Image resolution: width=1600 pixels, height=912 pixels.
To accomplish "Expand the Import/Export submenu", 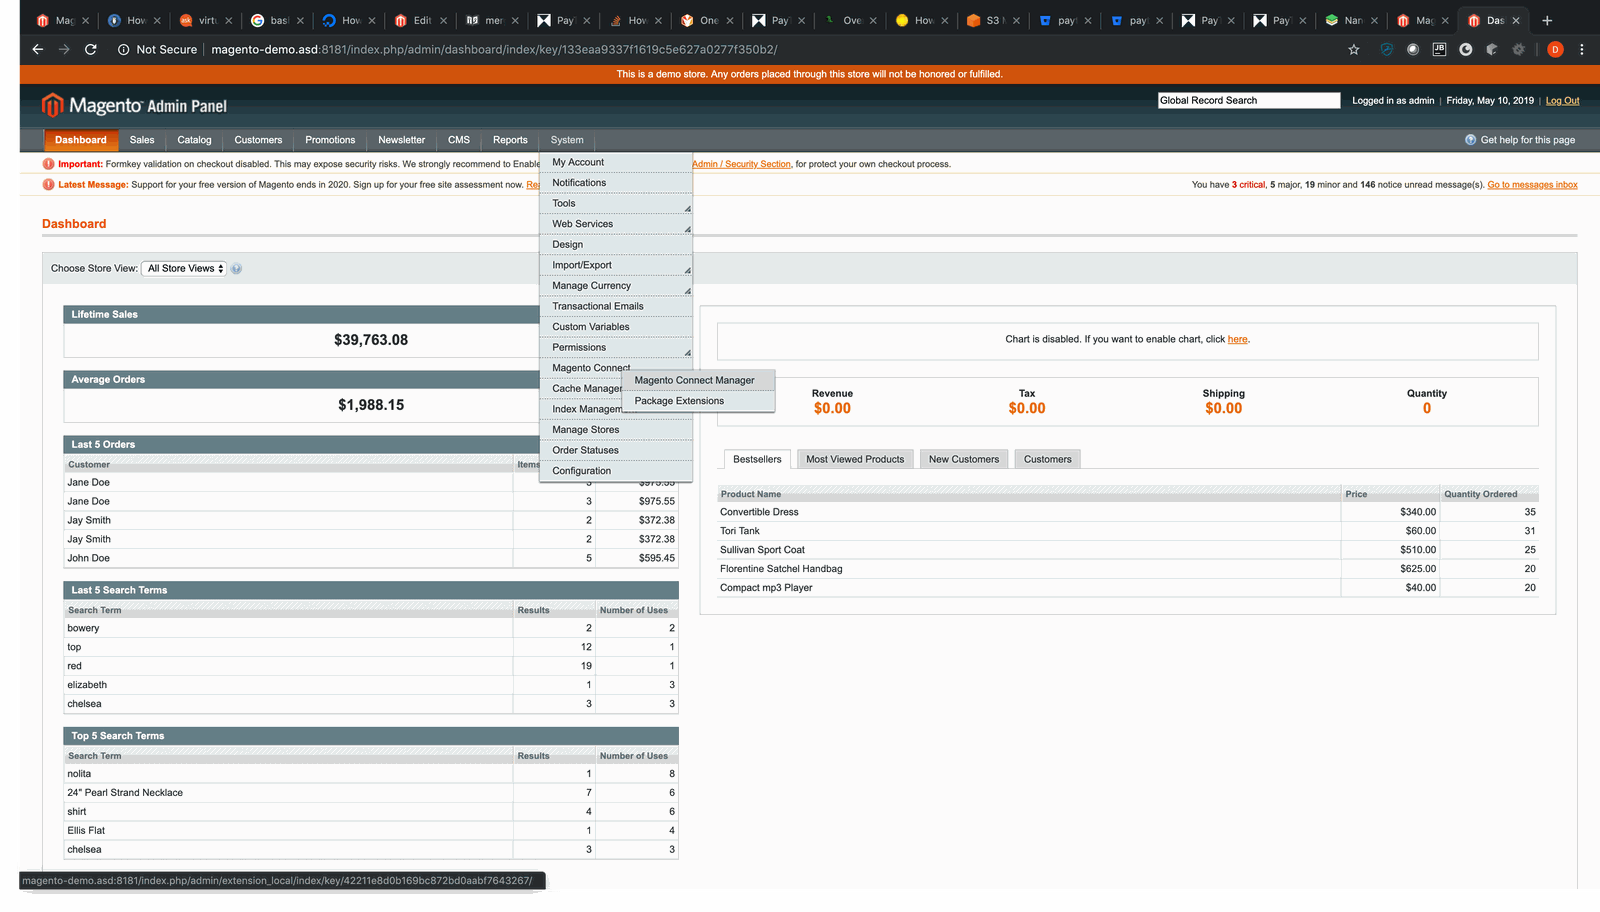I will pos(616,265).
